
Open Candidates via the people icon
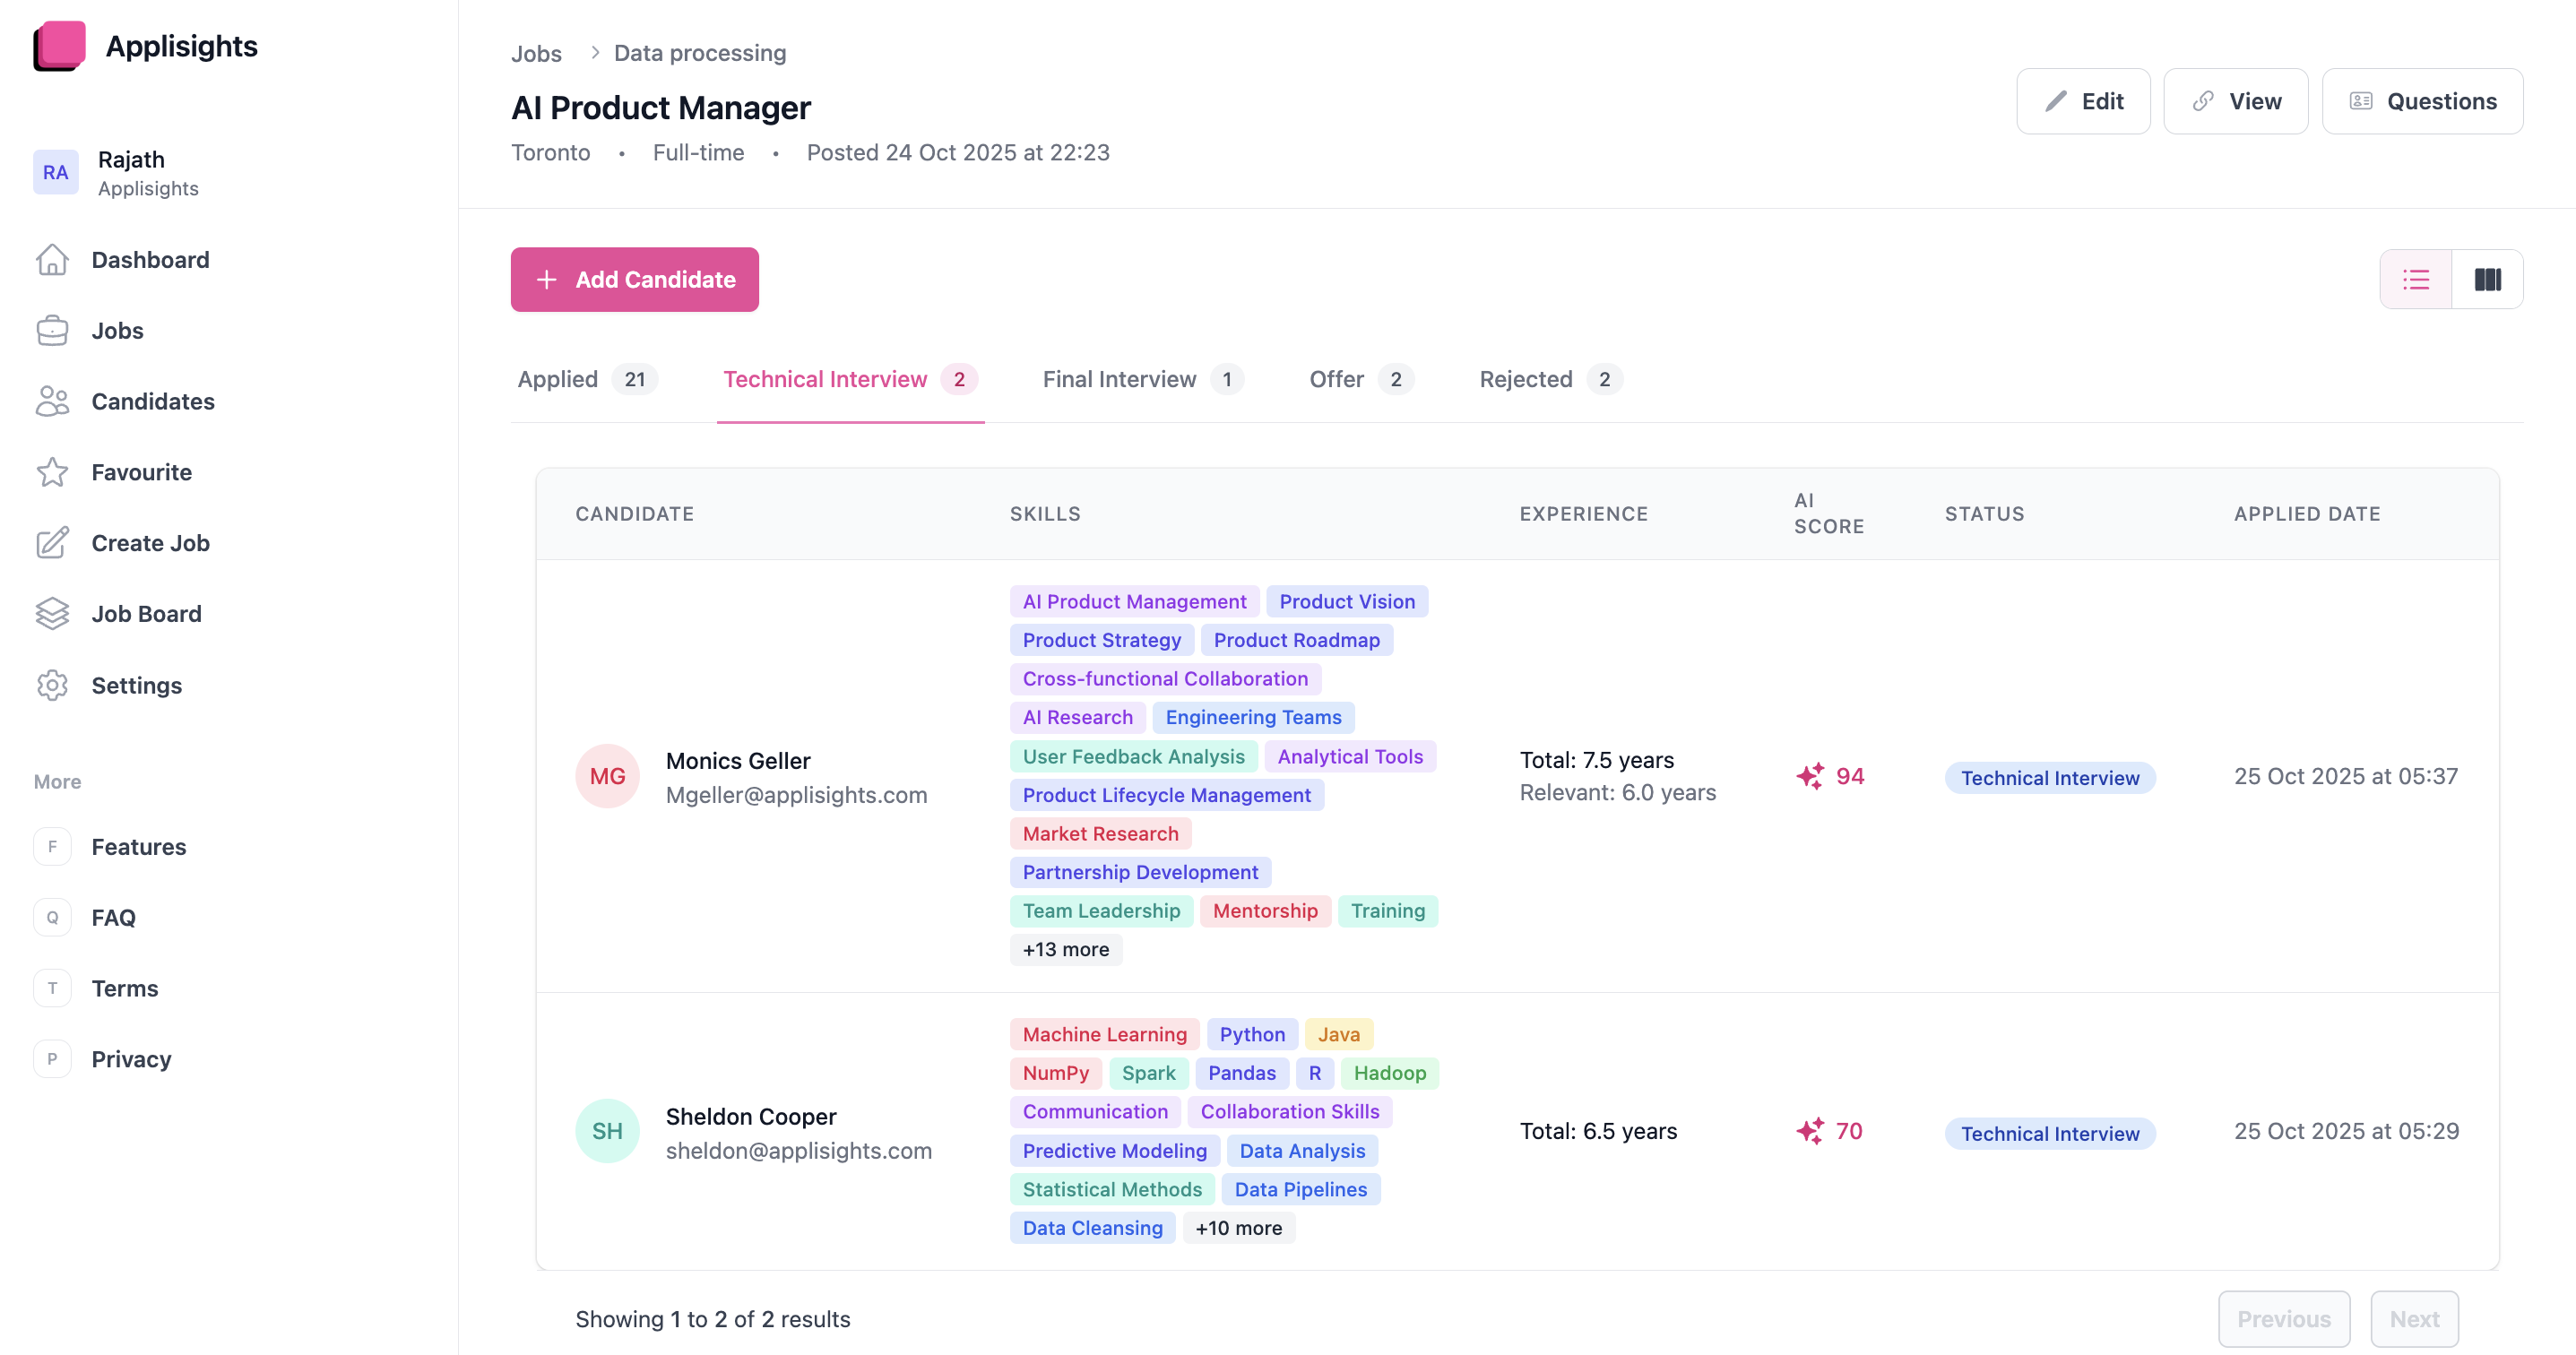point(52,401)
